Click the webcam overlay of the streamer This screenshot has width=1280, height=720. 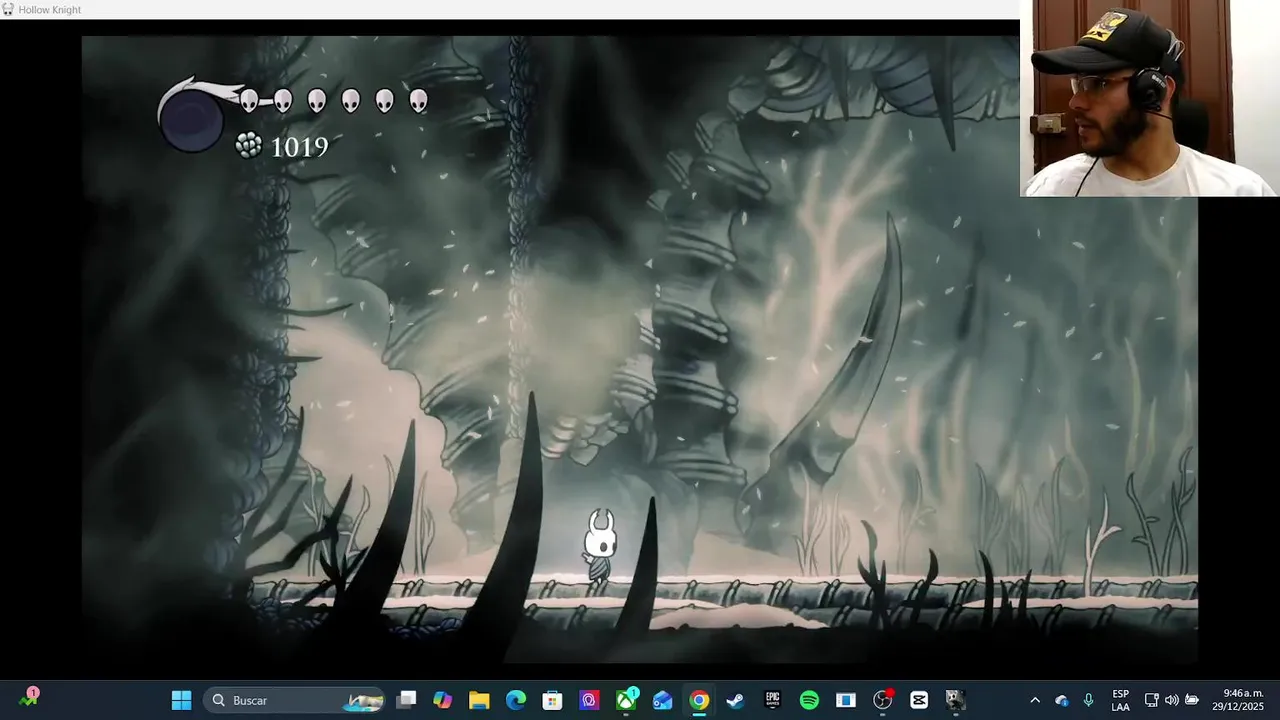click(1149, 98)
